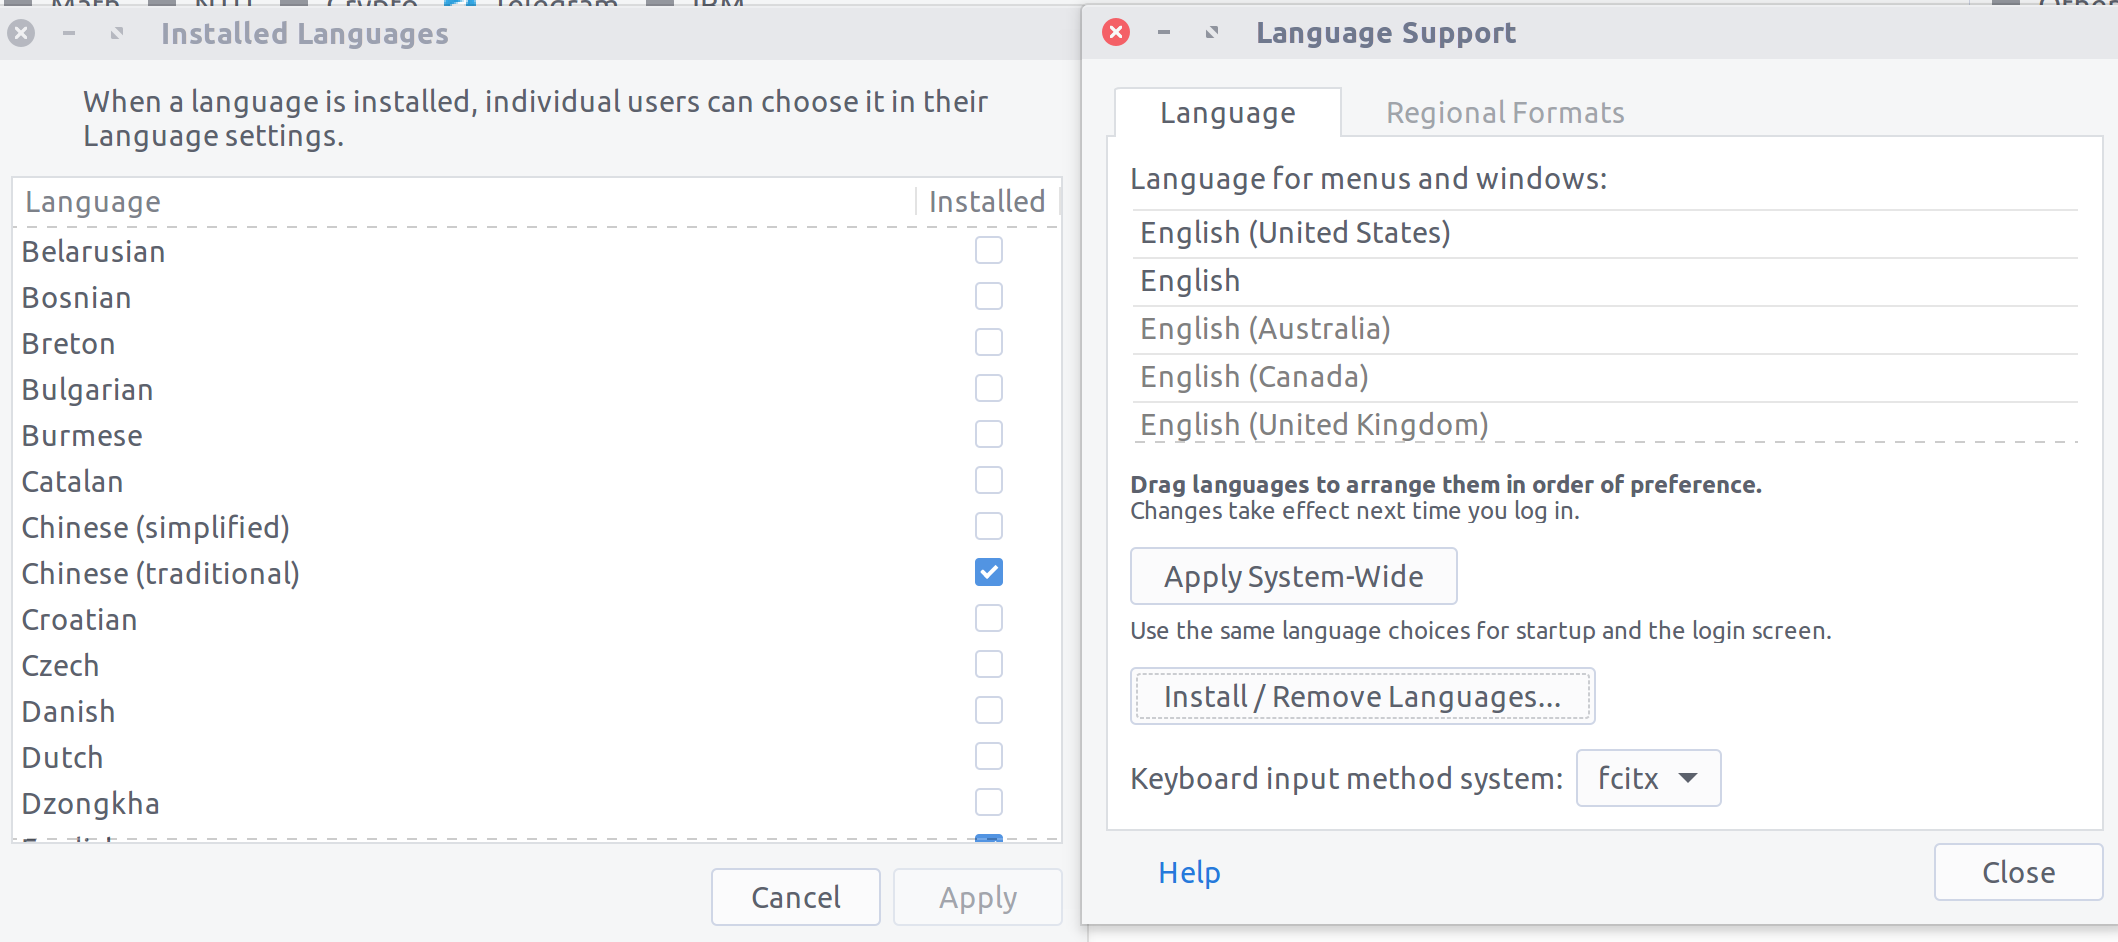Maximize the Installed Languages dialog
This screenshot has height=942, width=2118.
coord(117,34)
